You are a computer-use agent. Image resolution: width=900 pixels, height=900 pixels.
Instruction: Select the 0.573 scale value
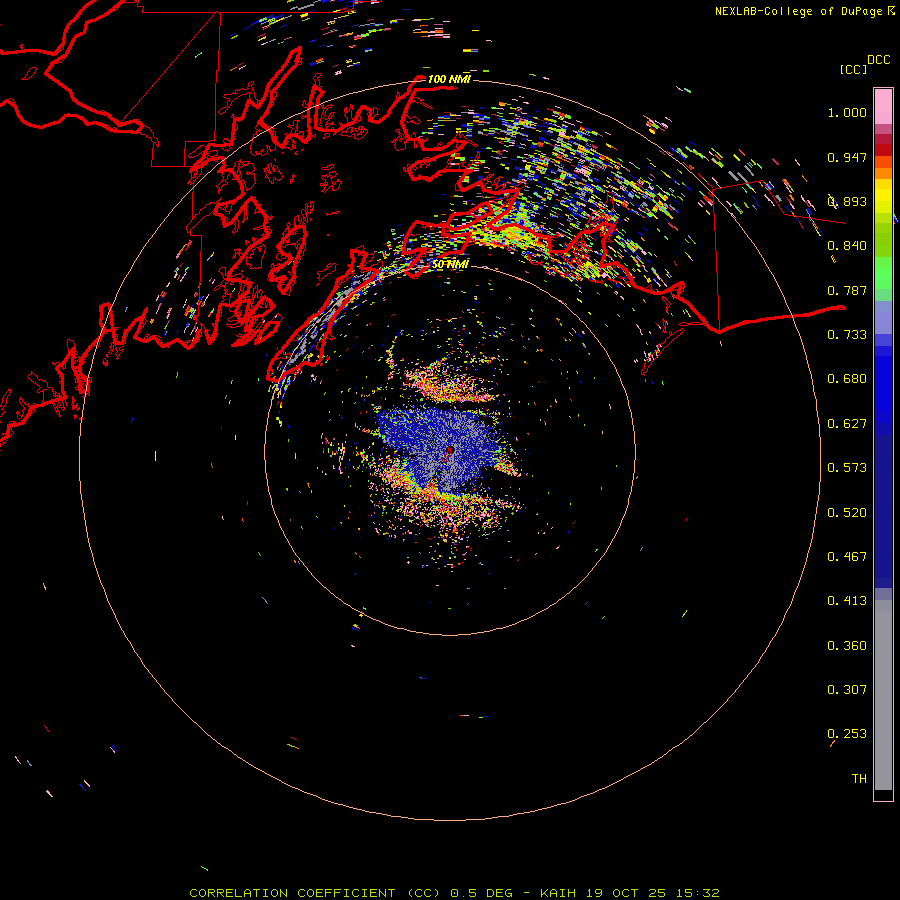point(847,468)
